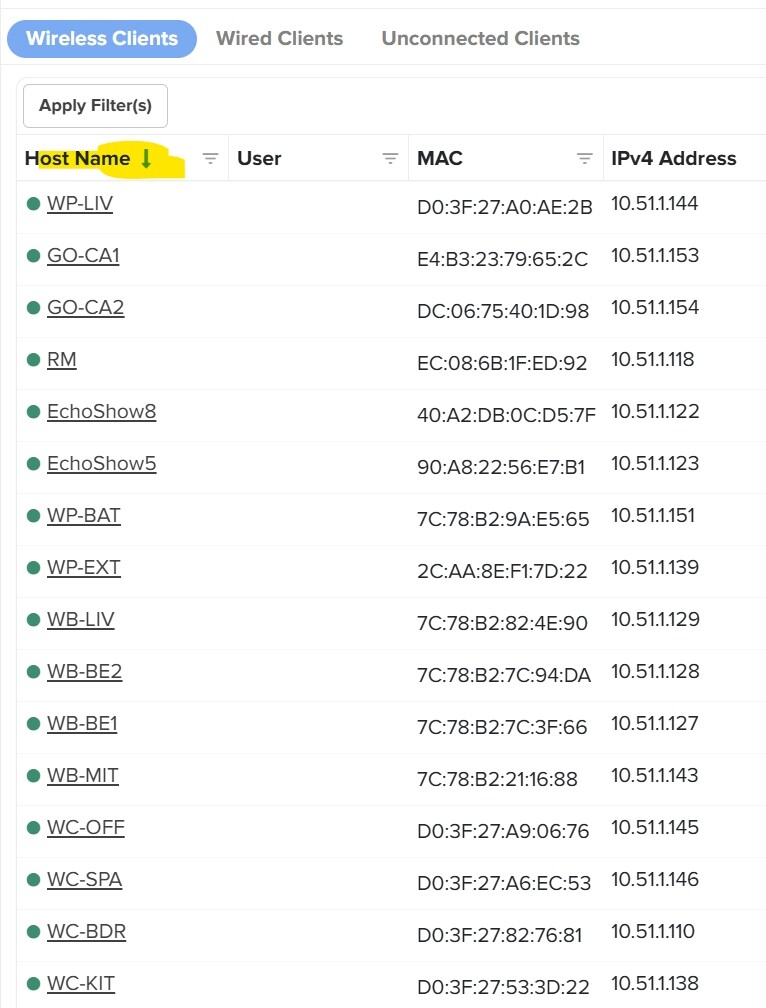
Task: Click the green sort arrow beside Host Name
Action: click(x=146, y=159)
